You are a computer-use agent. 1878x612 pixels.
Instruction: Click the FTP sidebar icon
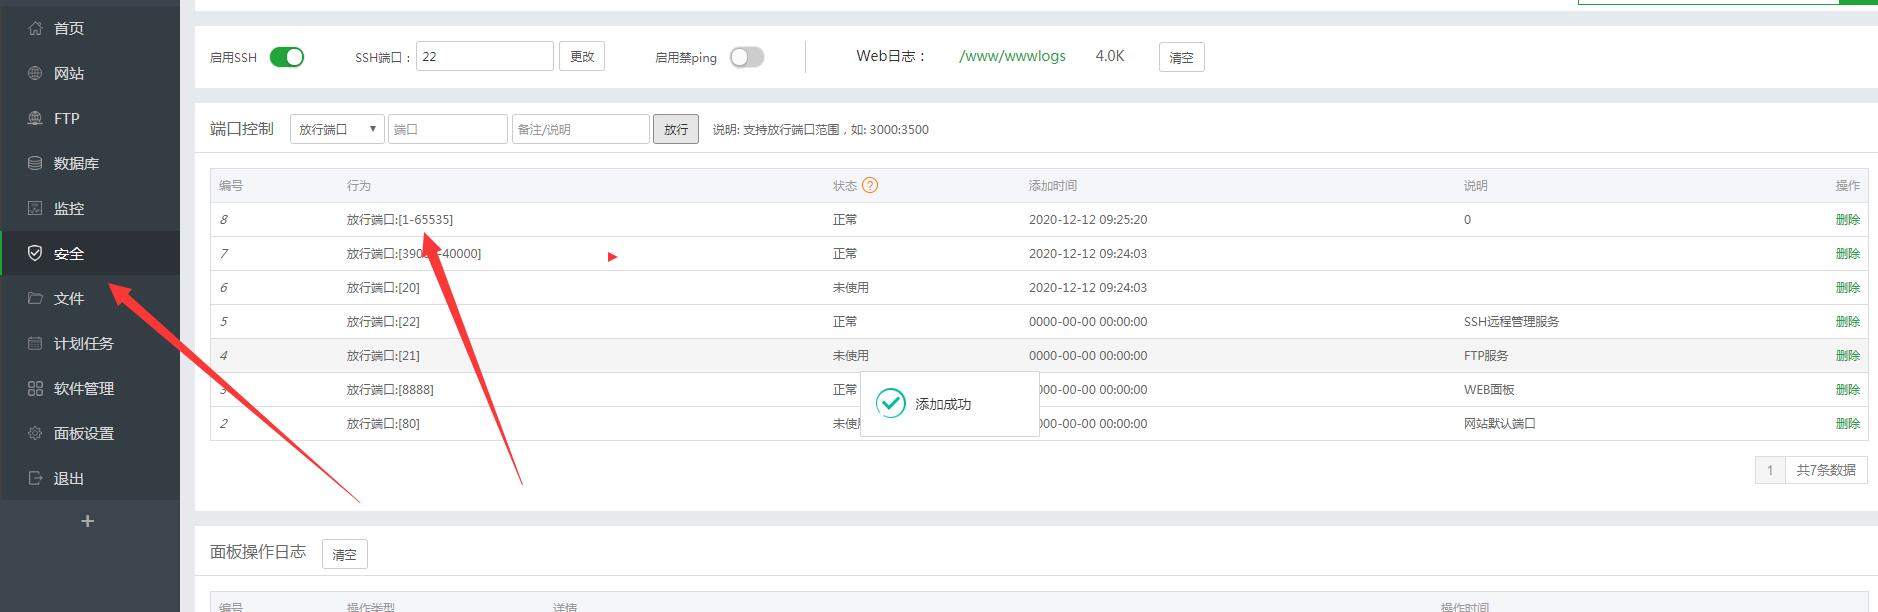click(x=35, y=118)
